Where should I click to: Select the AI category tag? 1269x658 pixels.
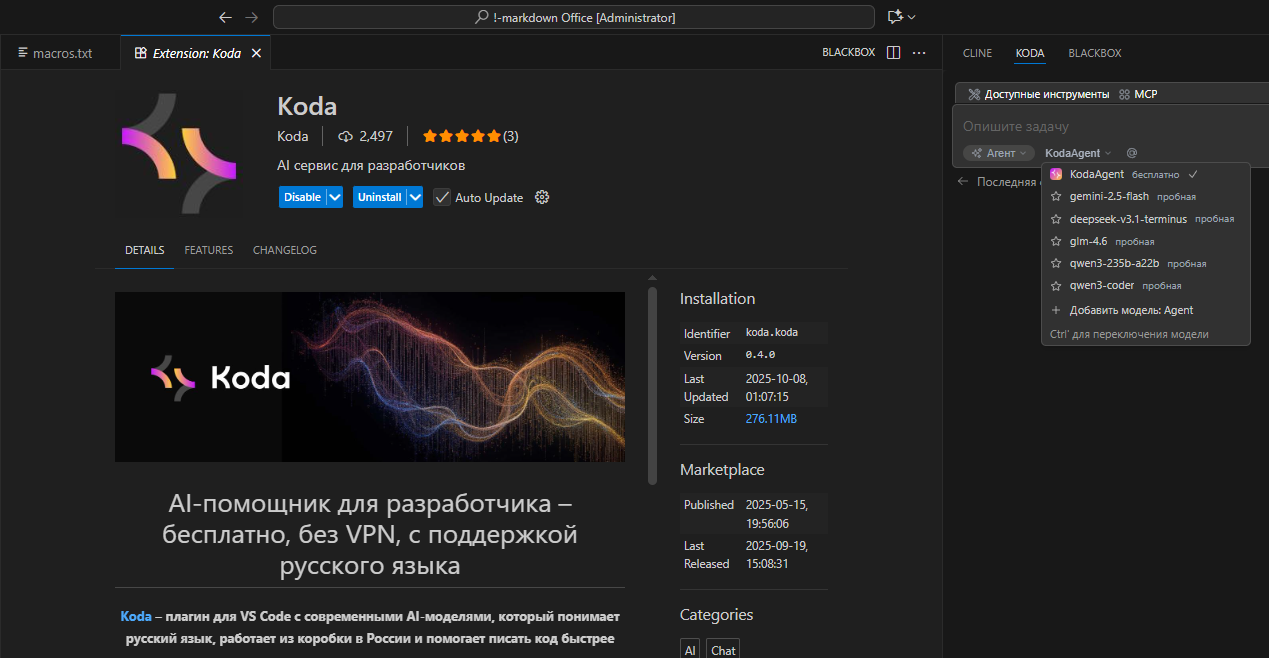pyautogui.click(x=690, y=650)
